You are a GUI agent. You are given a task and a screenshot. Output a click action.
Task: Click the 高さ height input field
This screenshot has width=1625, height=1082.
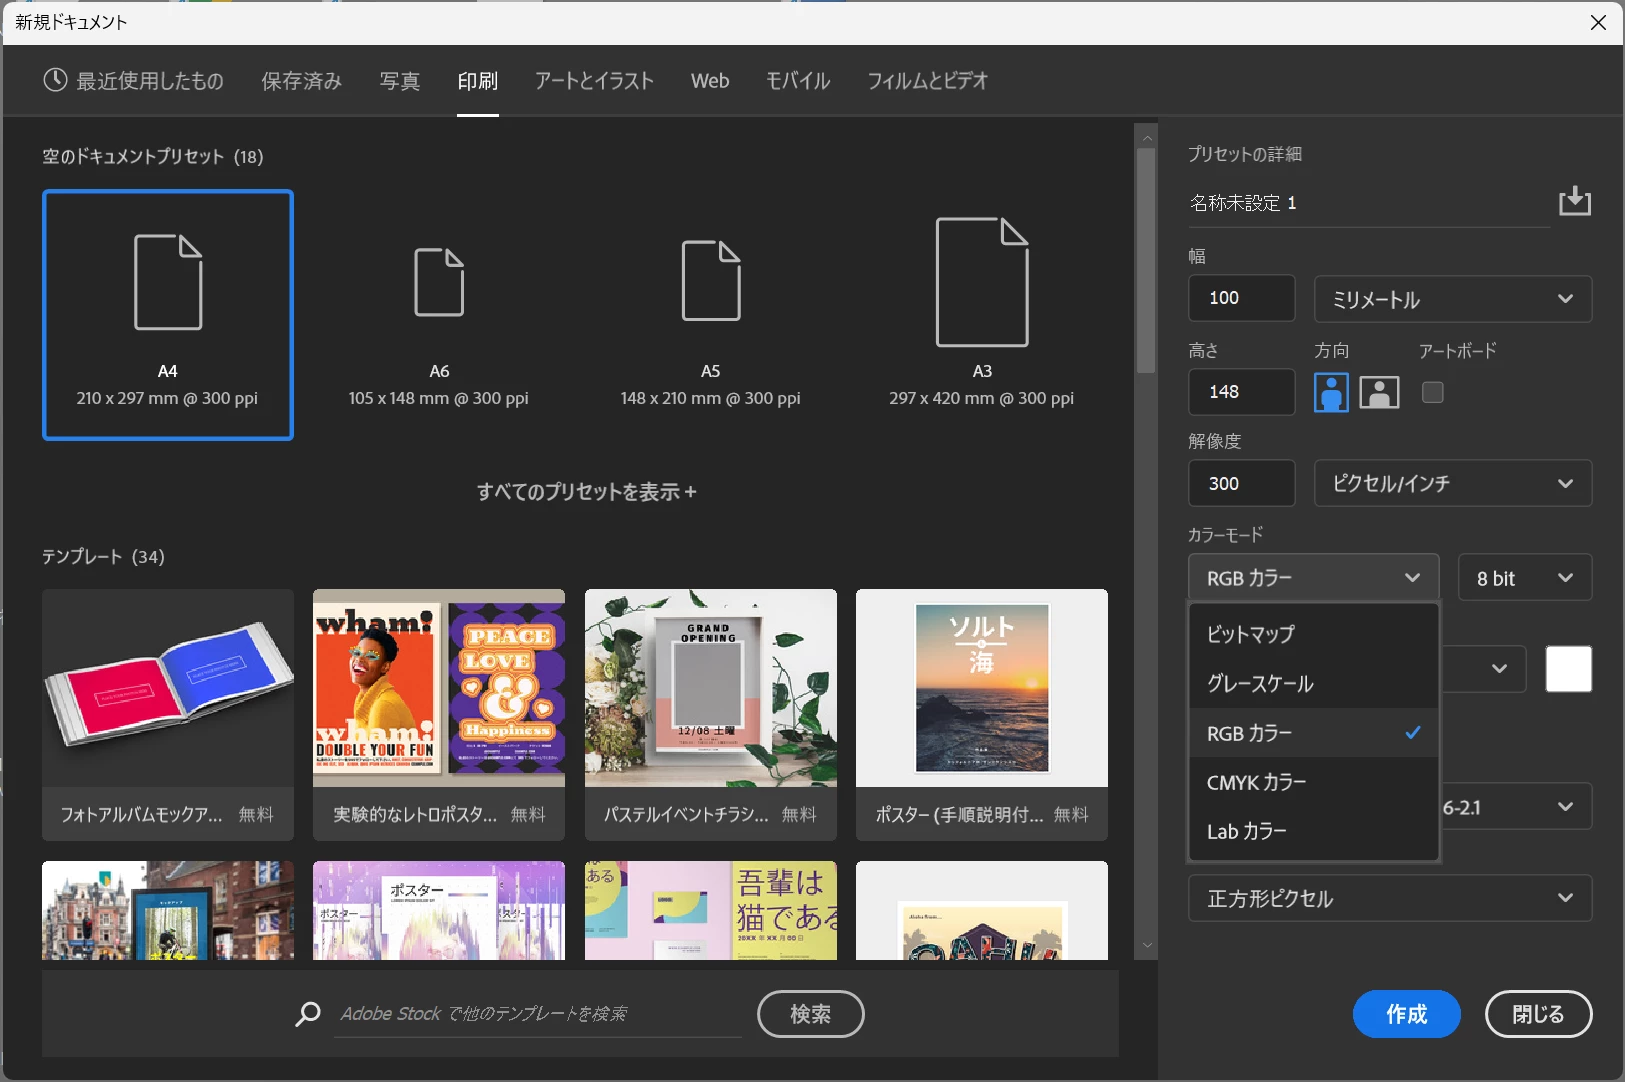[x=1242, y=392]
